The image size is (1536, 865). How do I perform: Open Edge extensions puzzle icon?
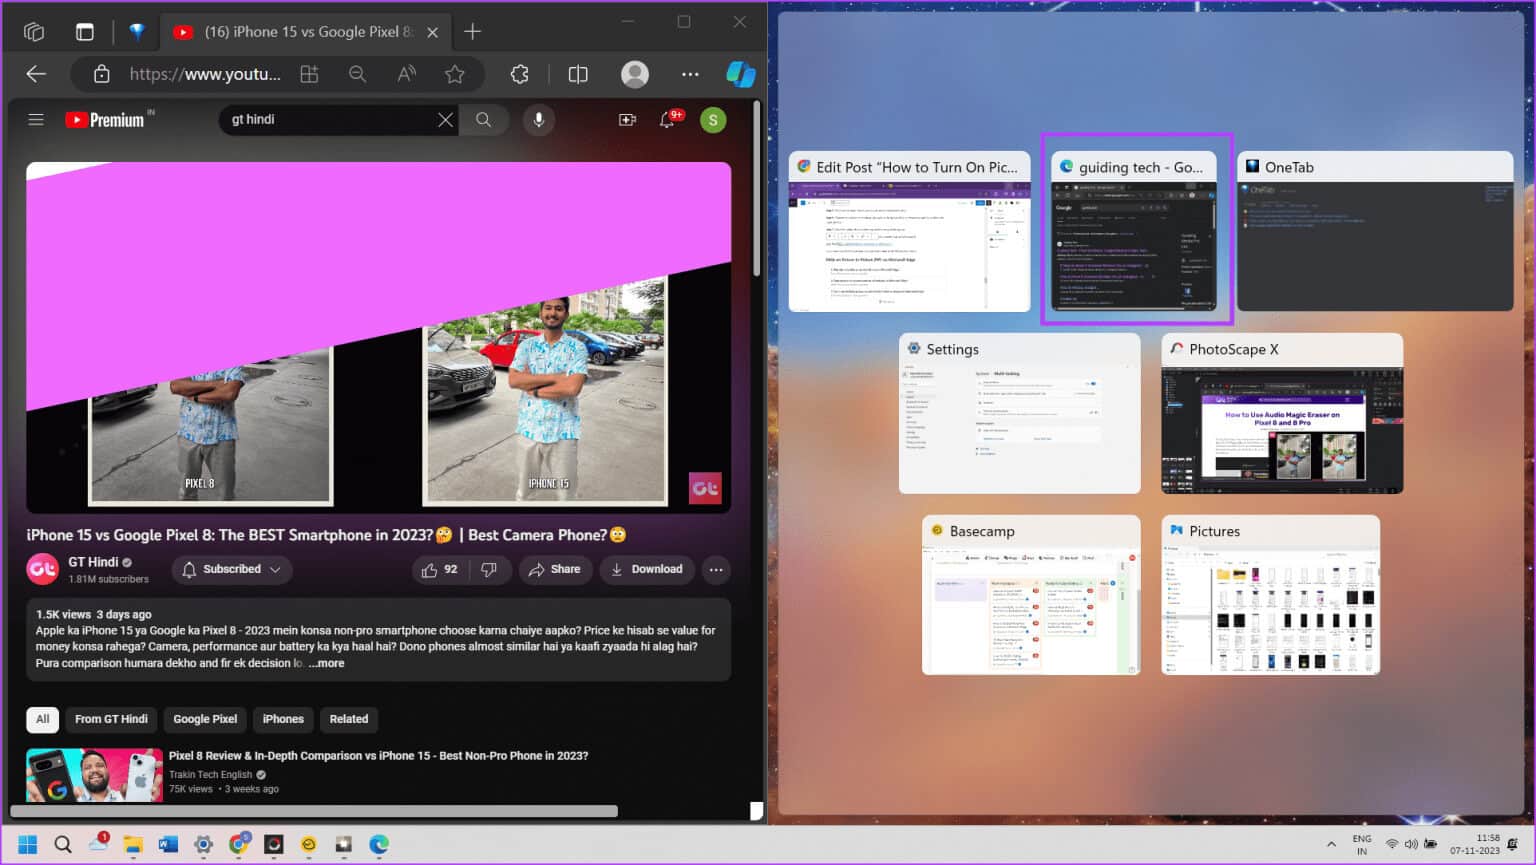(519, 74)
